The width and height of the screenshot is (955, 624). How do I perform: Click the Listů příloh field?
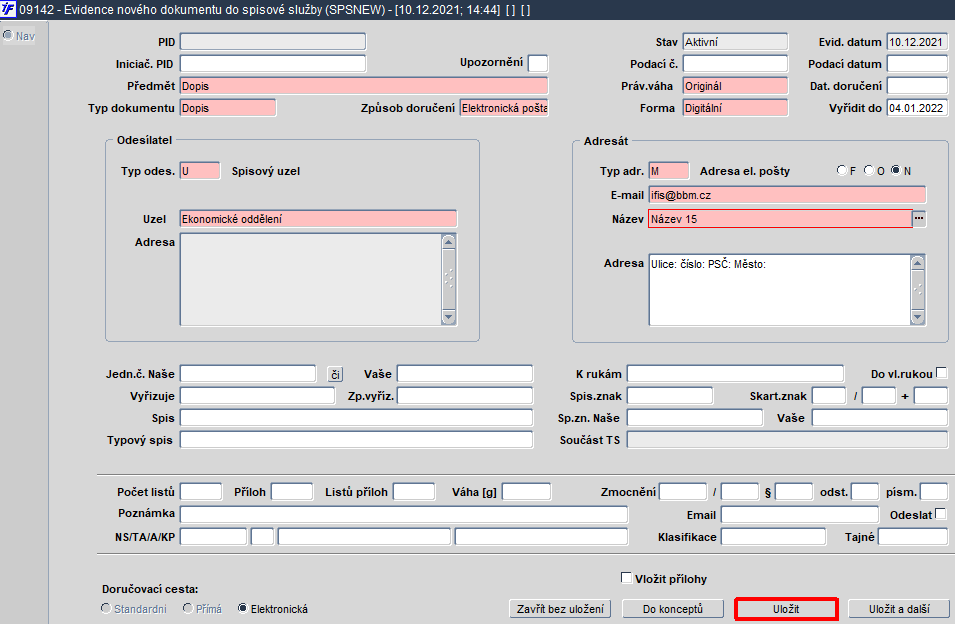(414, 491)
